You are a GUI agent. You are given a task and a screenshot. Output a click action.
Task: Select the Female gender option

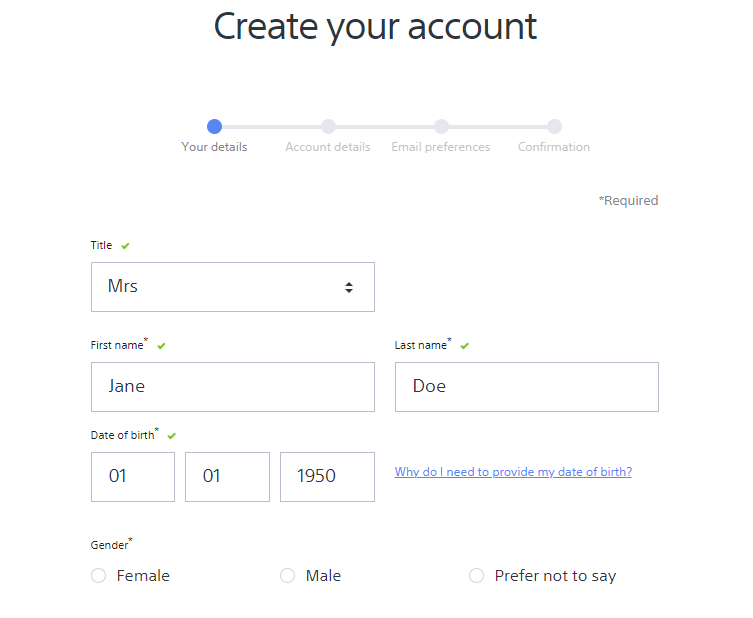98,575
